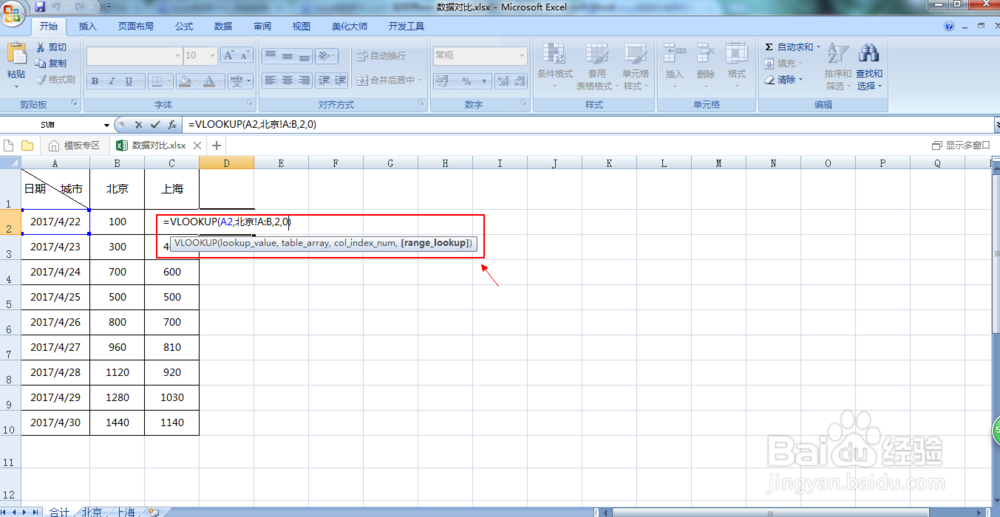Switch to the 页面布局 ribbon tab
The width and height of the screenshot is (1000, 517).
136,26
